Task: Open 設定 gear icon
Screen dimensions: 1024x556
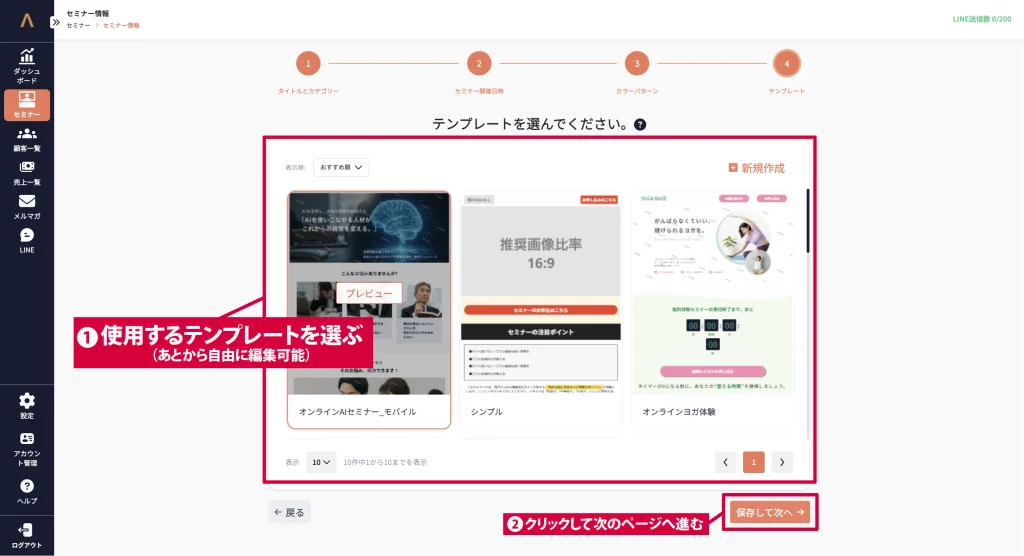Action: (x=27, y=405)
